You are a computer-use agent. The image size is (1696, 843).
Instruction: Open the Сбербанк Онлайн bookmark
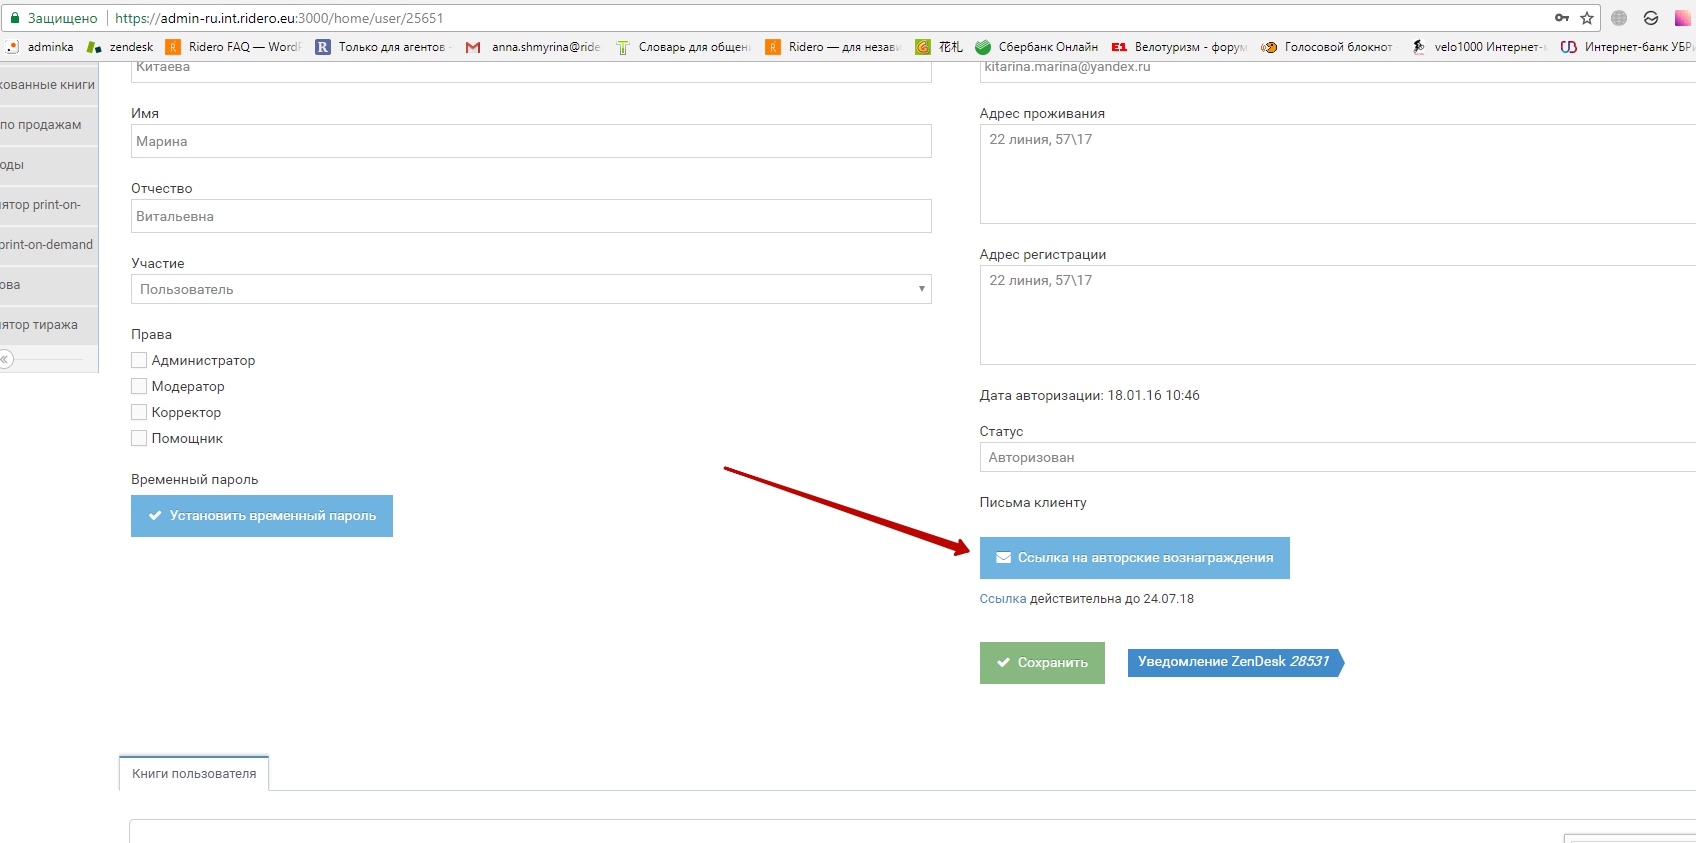pyautogui.click(x=1036, y=47)
